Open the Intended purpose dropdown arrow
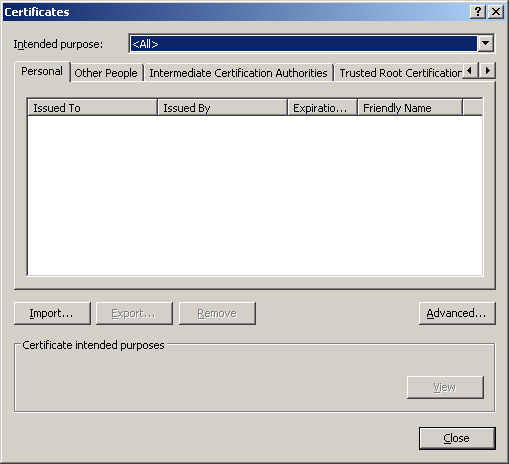Image resolution: width=509 pixels, height=464 pixels. pos(485,43)
